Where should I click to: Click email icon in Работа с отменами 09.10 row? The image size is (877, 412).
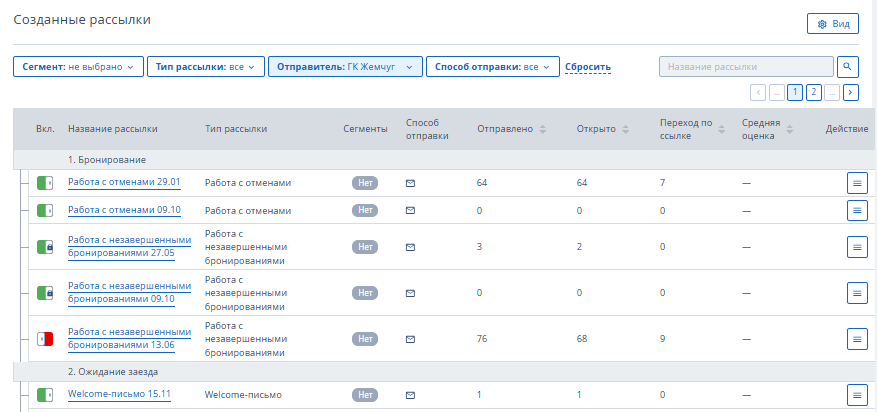tap(410, 210)
